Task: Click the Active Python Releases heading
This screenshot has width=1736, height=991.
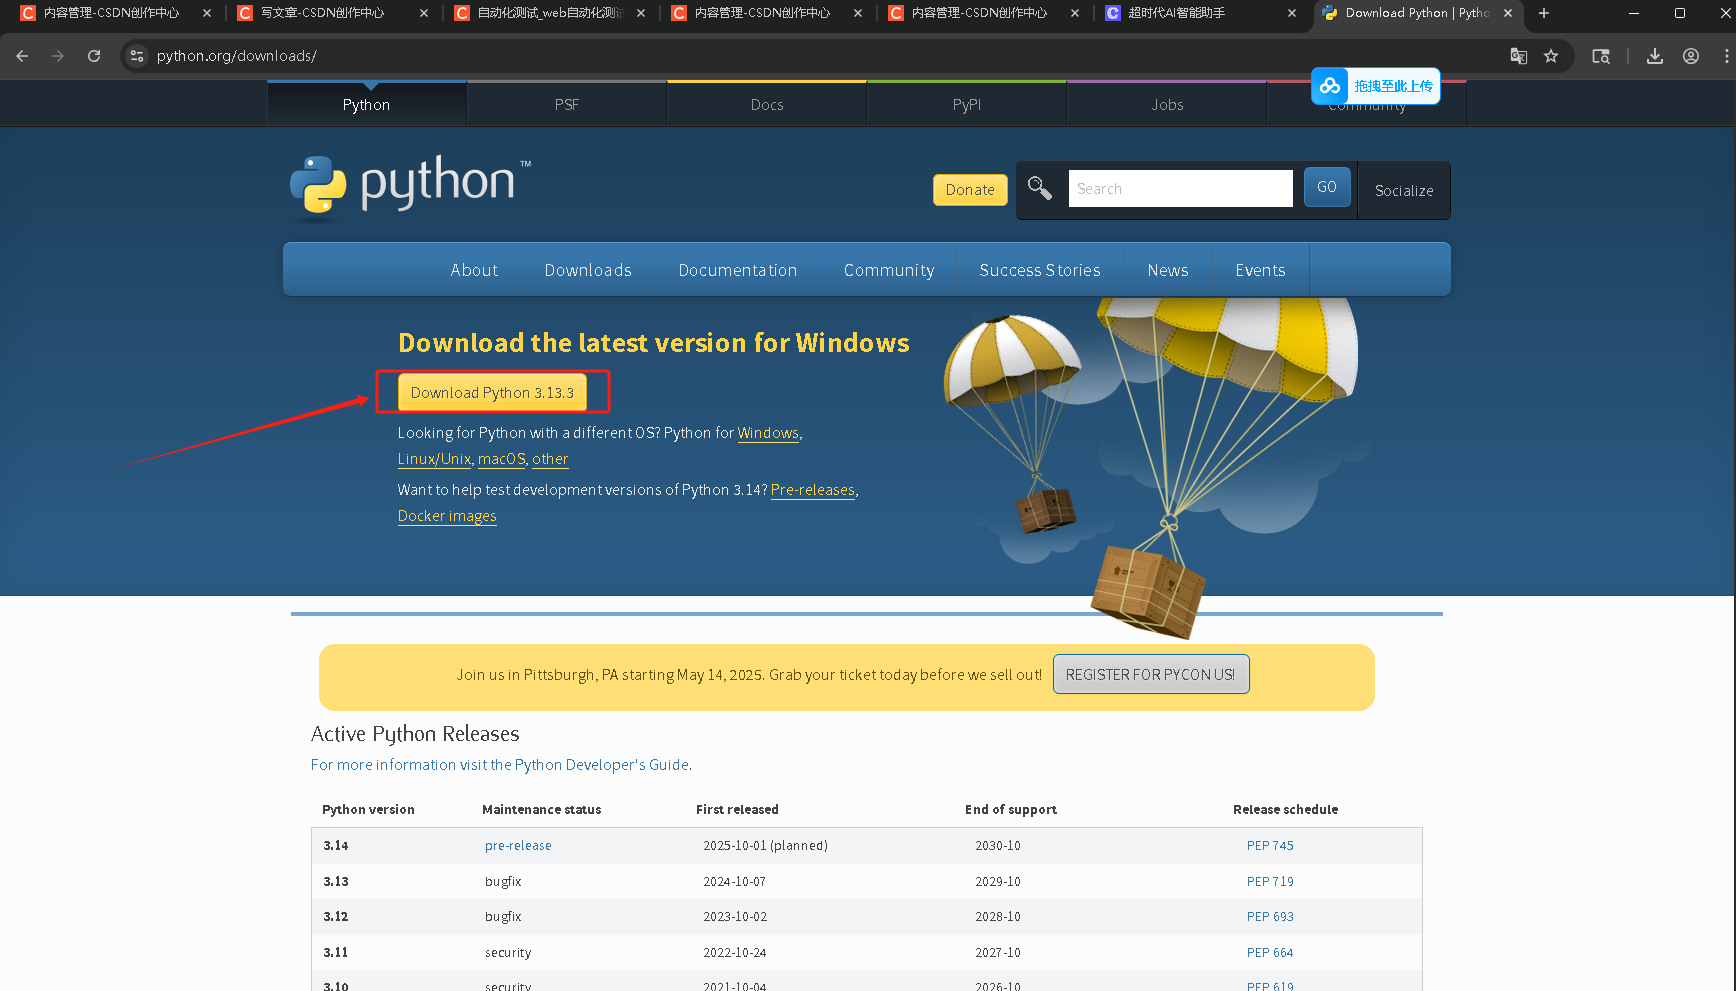Action: coord(415,734)
